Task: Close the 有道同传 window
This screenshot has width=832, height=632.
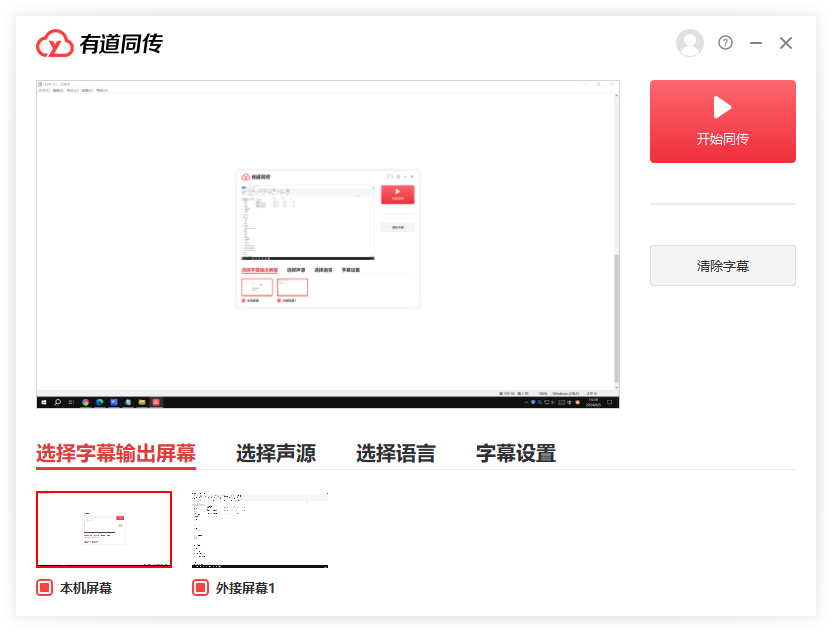Action: pyautogui.click(x=786, y=43)
